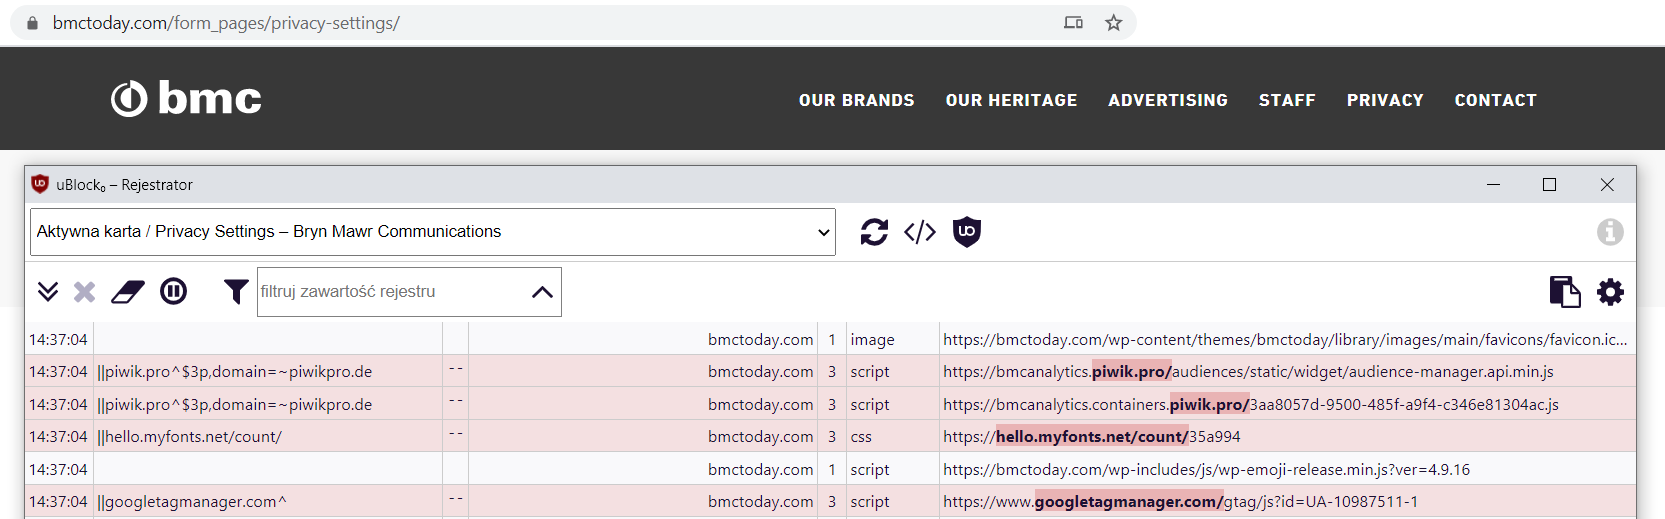Open ADVERTISING menu item
The width and height of the screenshot is (1665, 519).
1168,100
